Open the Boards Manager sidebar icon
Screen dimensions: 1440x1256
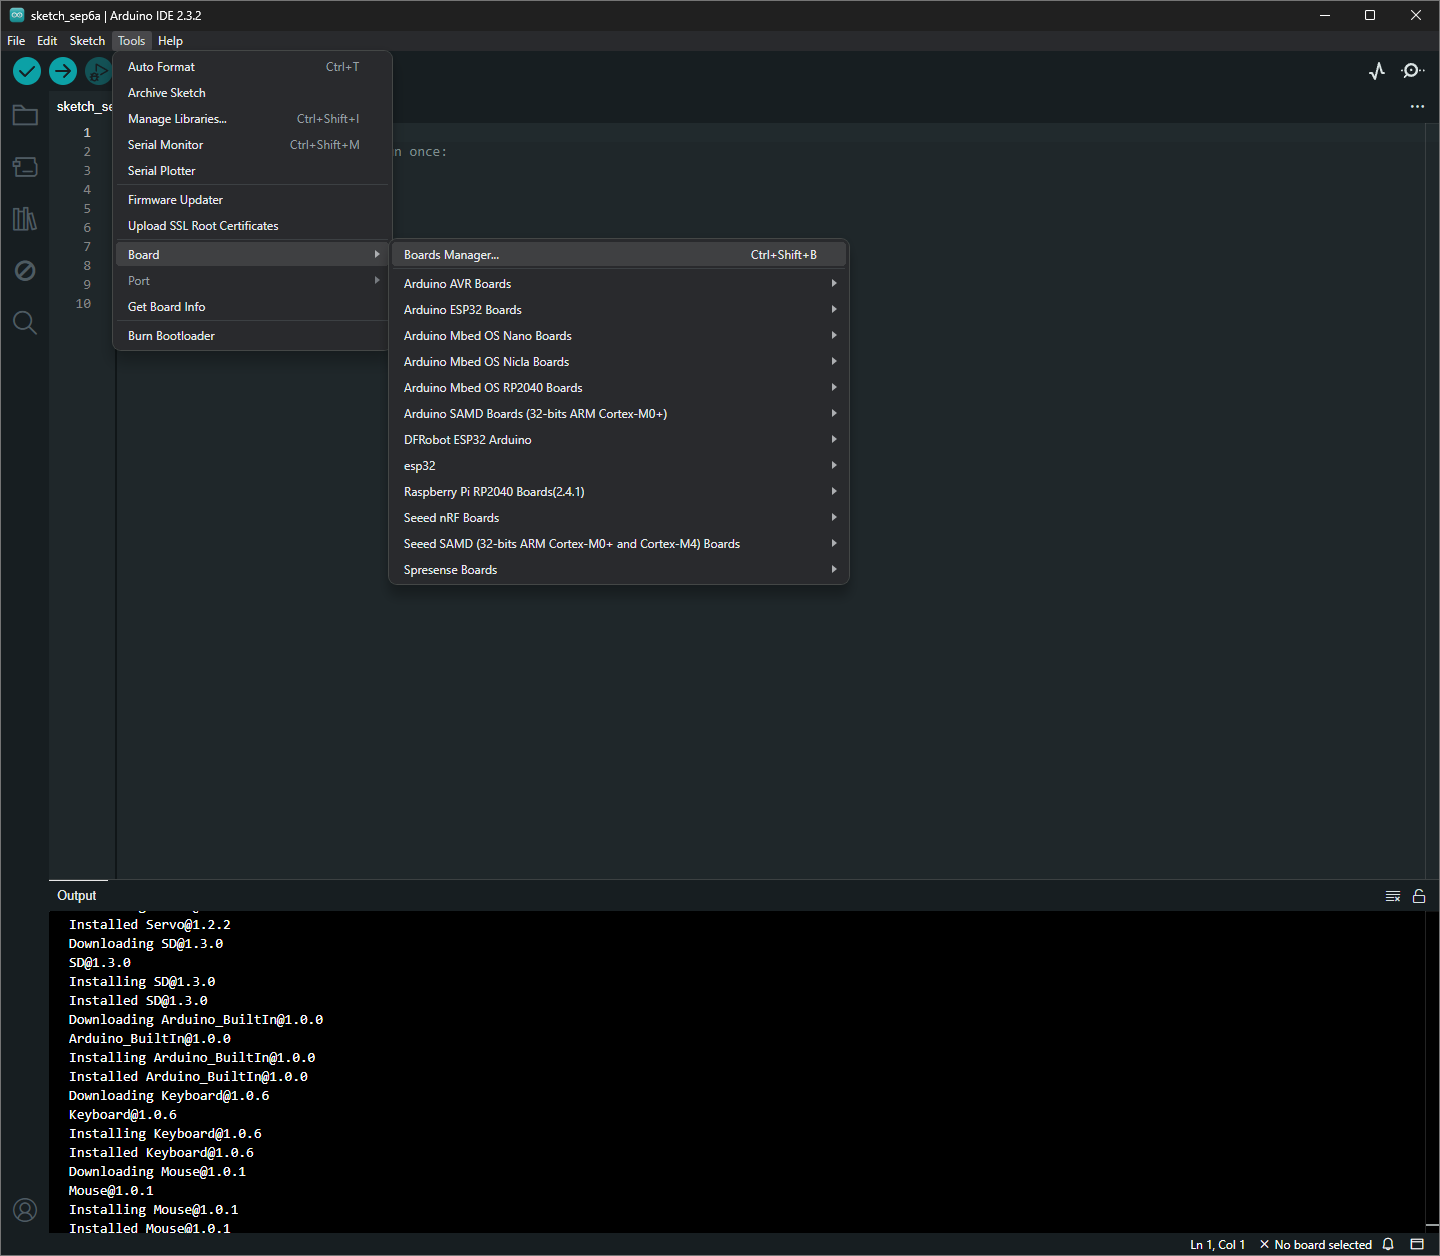25,167
